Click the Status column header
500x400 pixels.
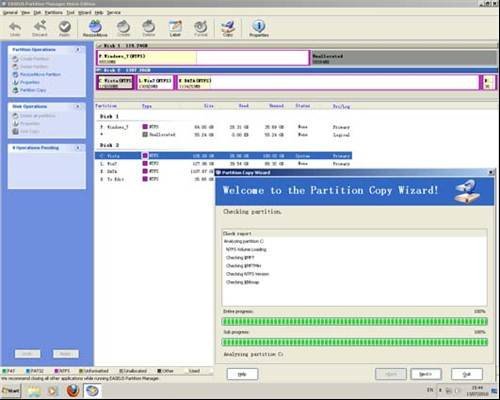(303, 106)
